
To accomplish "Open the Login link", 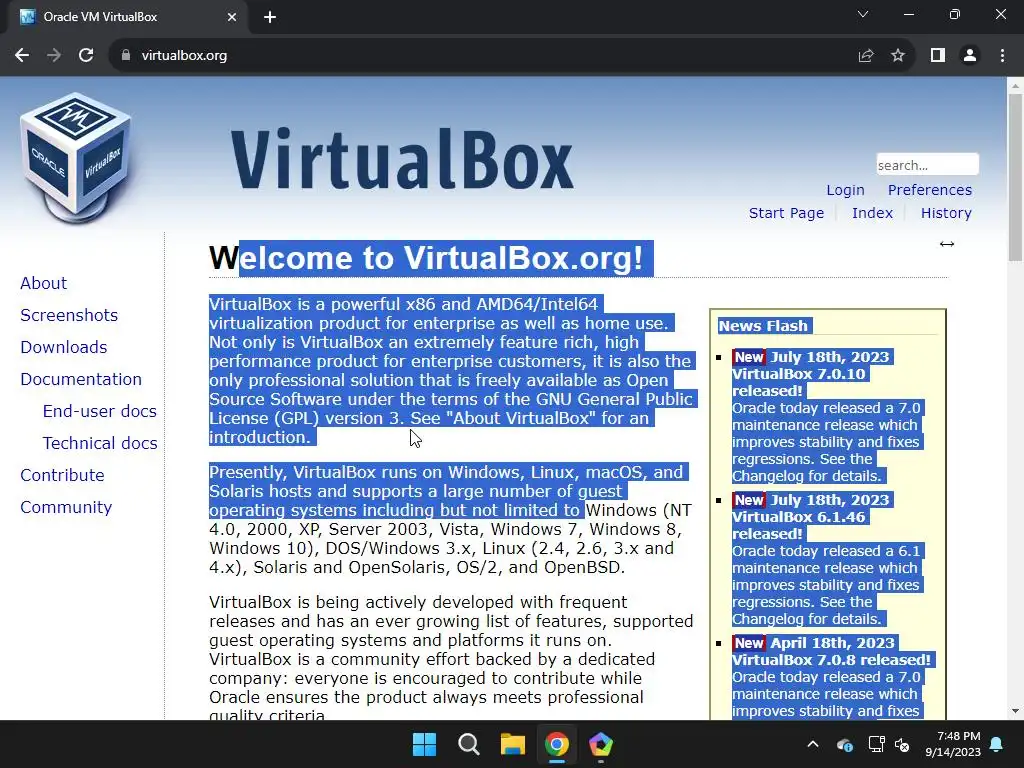I will tap(845, 190).
